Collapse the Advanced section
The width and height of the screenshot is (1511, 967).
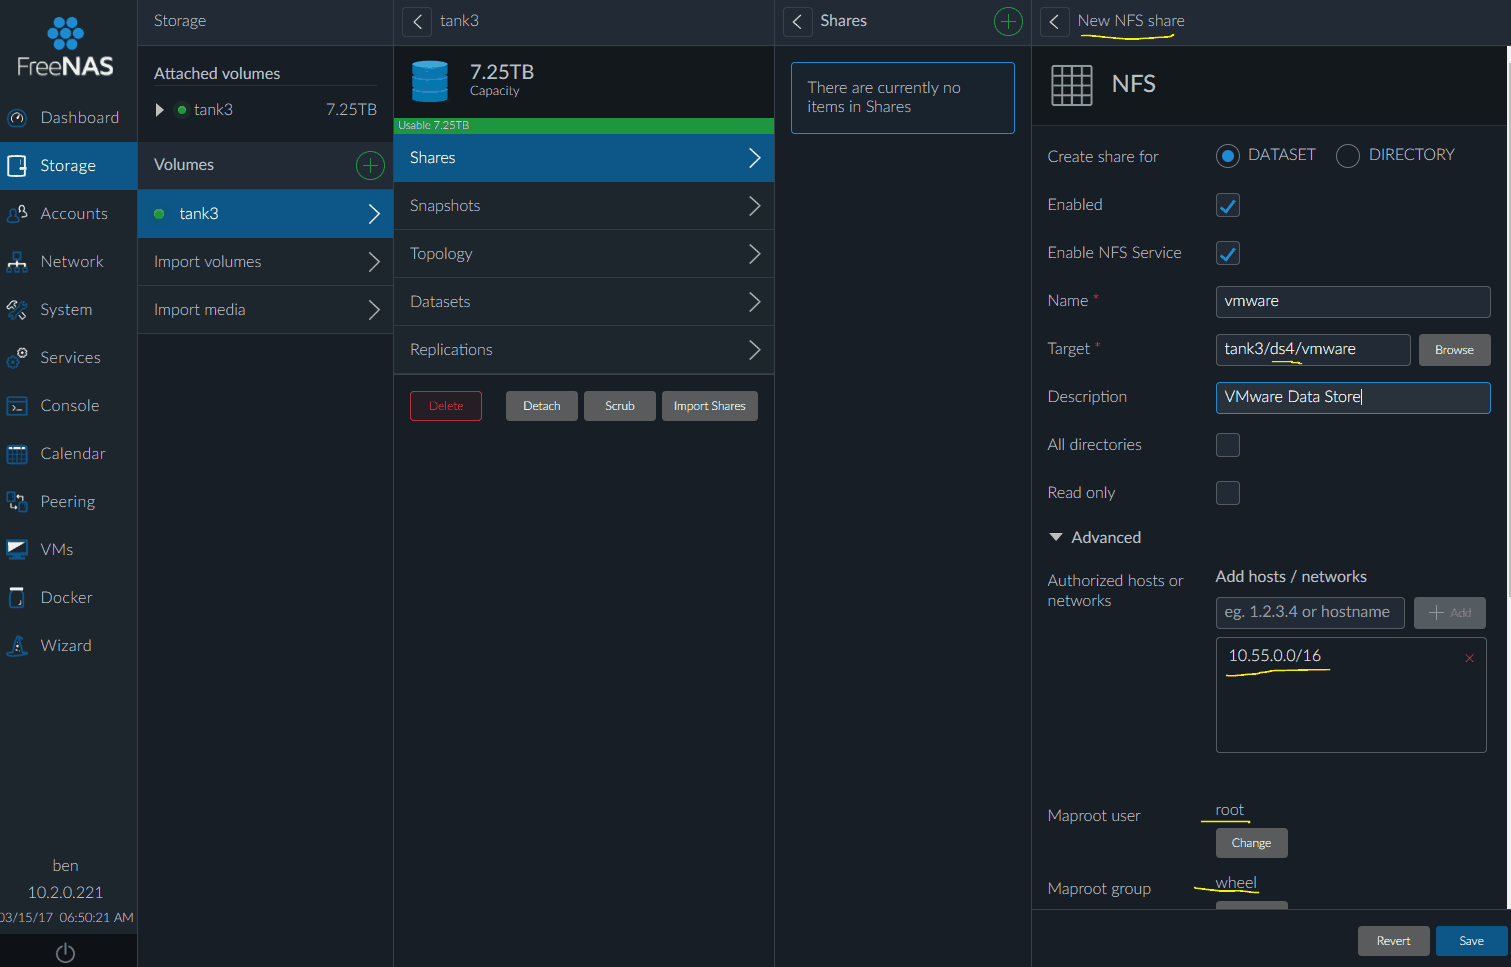[x=1055, y=537]
